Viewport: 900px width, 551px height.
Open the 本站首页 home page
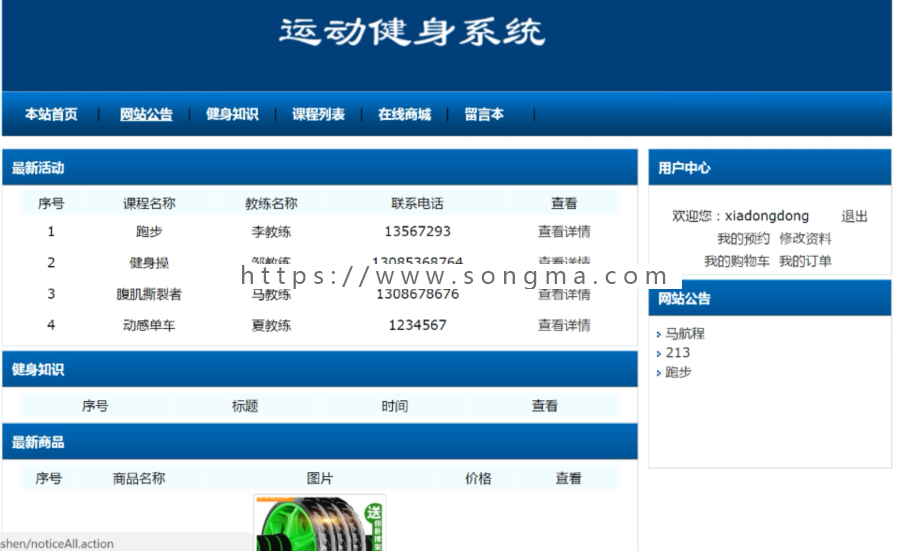click(51, 114)
